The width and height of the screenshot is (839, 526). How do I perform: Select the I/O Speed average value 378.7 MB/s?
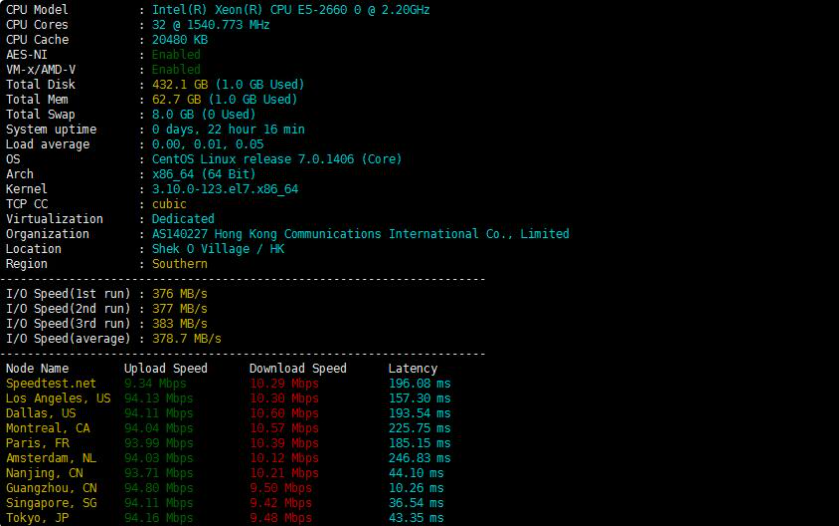coord(186,338)
